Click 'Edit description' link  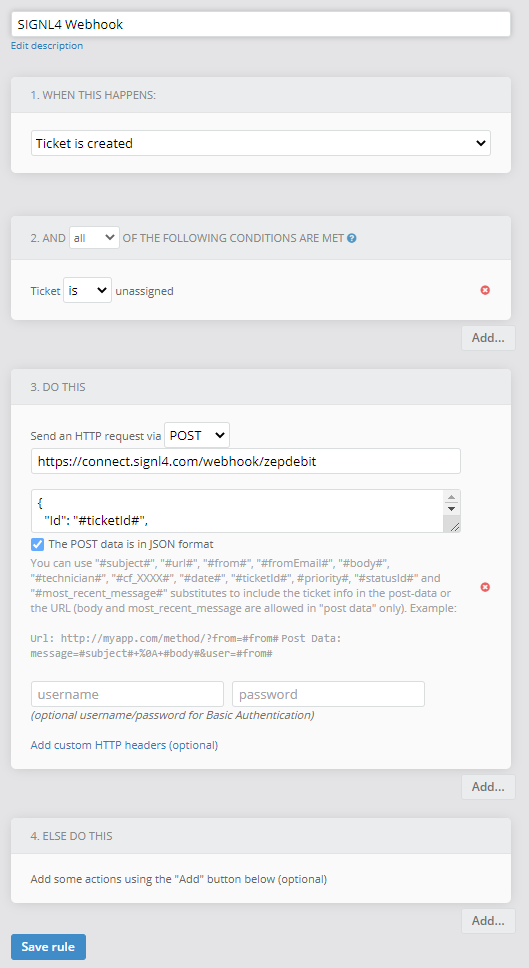(47, 46)
